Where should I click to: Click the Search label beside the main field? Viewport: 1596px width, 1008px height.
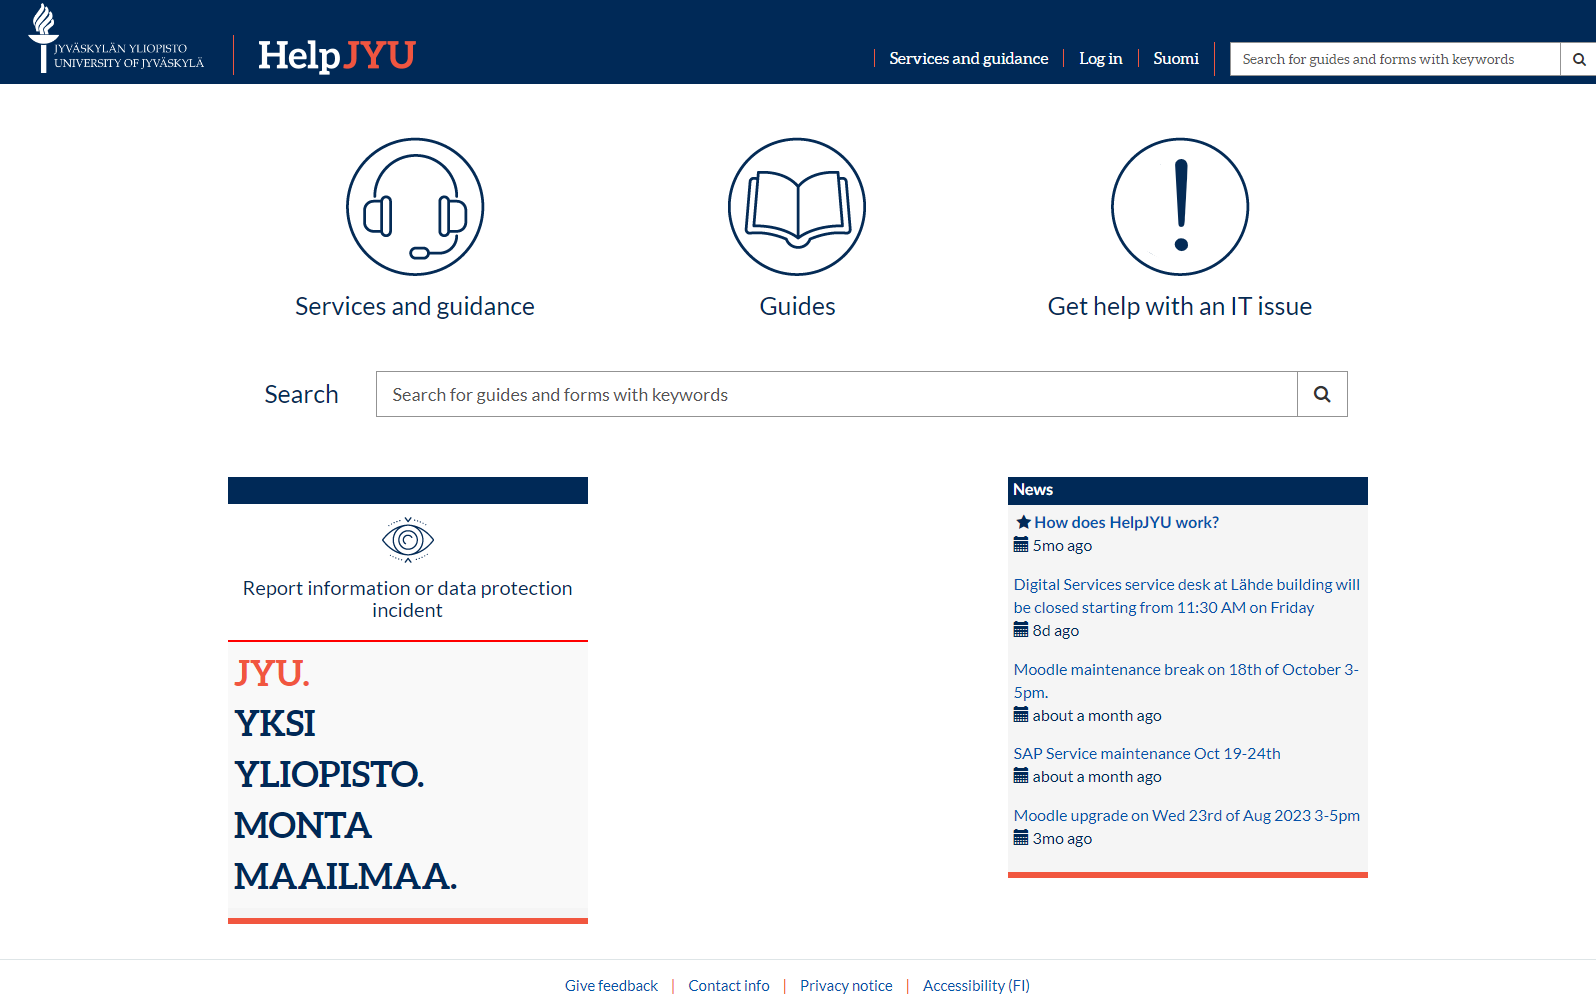301,394
